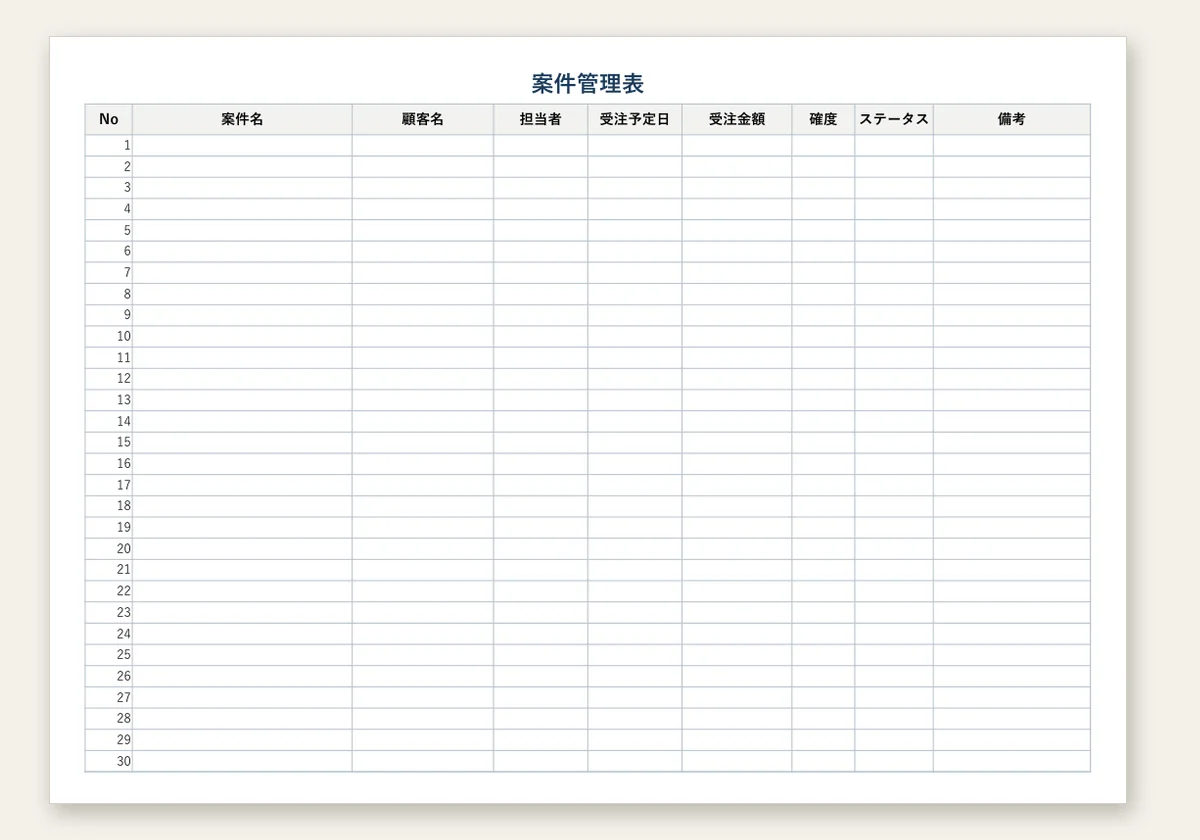Click the ステータス column header
Screen dimensions: 1200x840
click(x=894, y=119)
